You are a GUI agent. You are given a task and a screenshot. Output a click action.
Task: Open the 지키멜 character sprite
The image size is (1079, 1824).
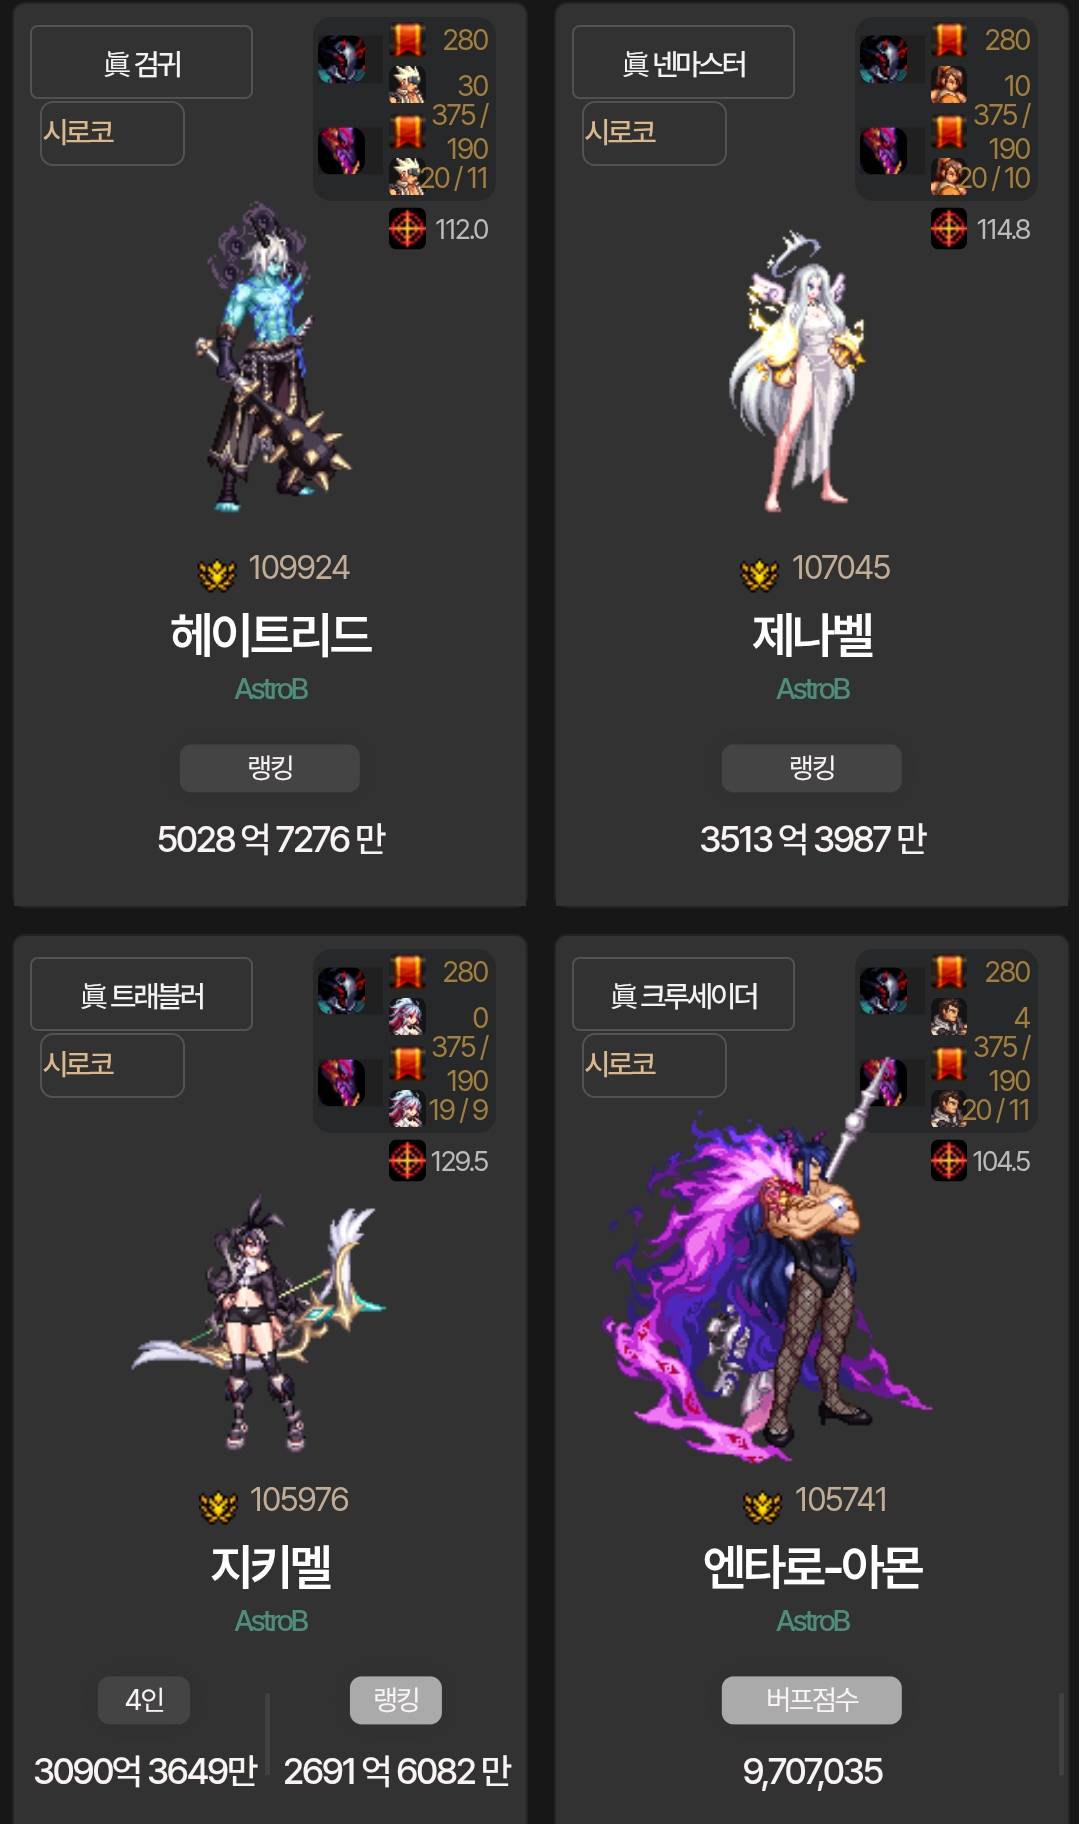pyautogui.click(x=262, y=1323)
